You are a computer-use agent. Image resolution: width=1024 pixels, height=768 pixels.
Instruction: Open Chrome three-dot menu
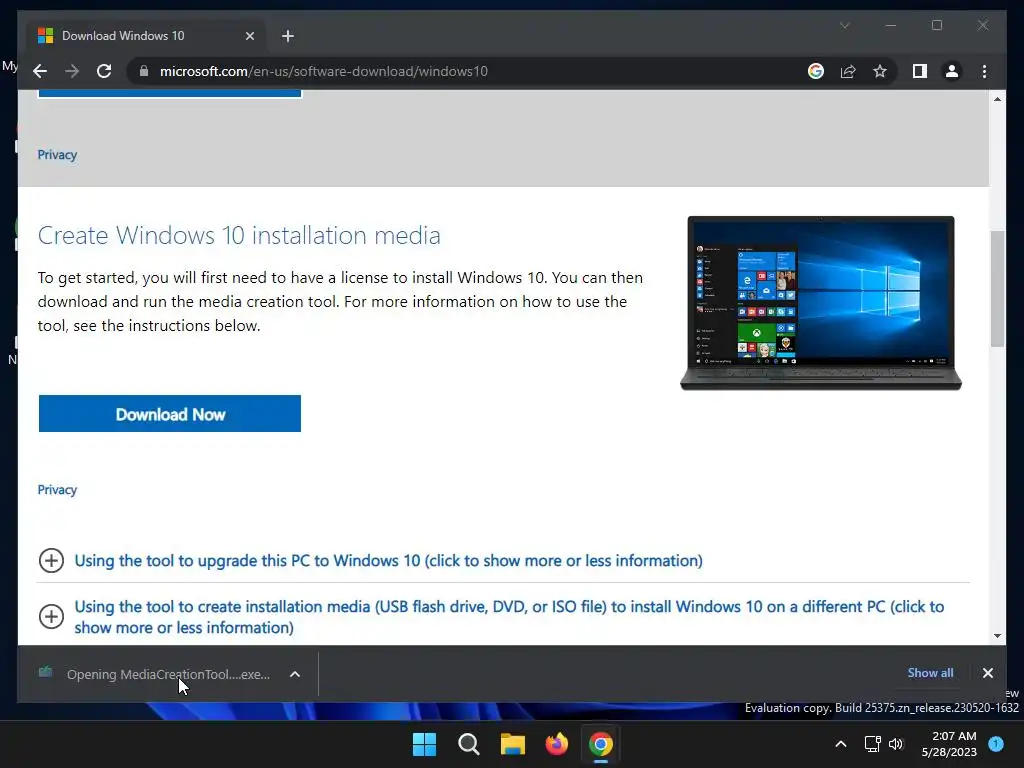(x=984, y=71)
